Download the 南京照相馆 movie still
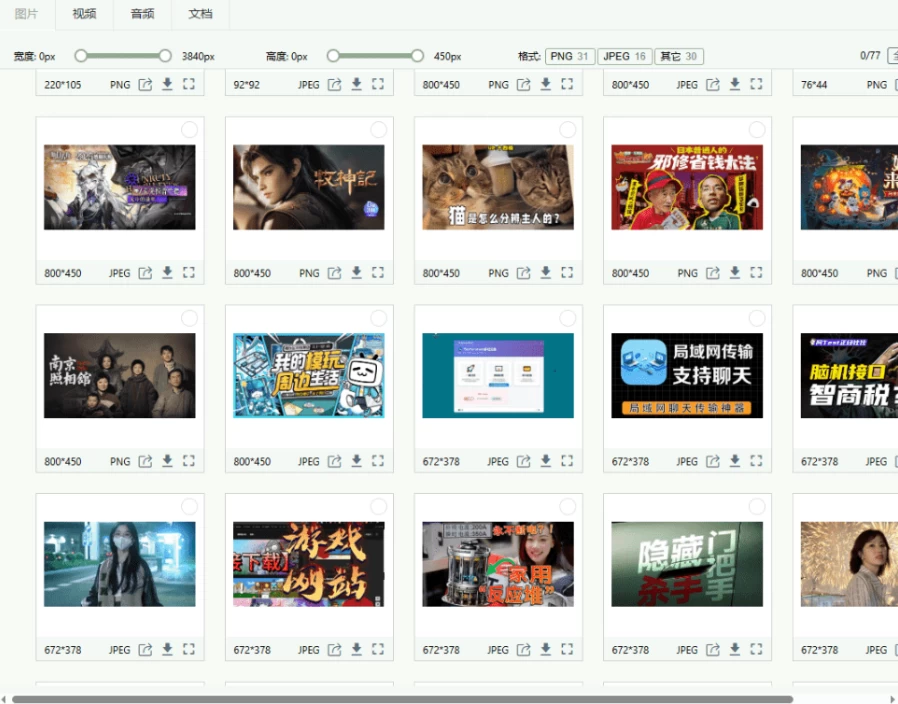 coord(167,462)
